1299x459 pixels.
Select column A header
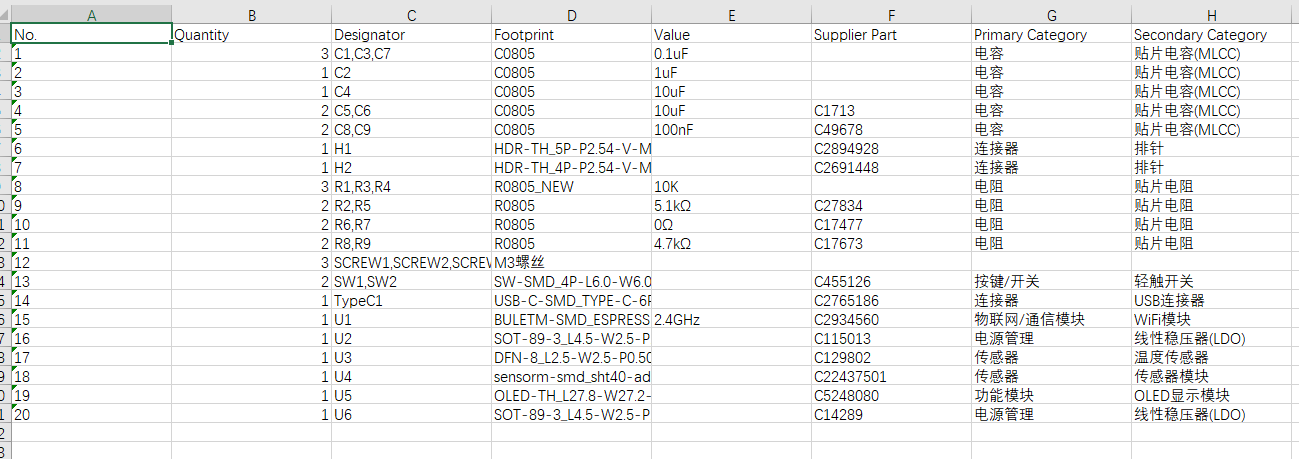point(91,15)
